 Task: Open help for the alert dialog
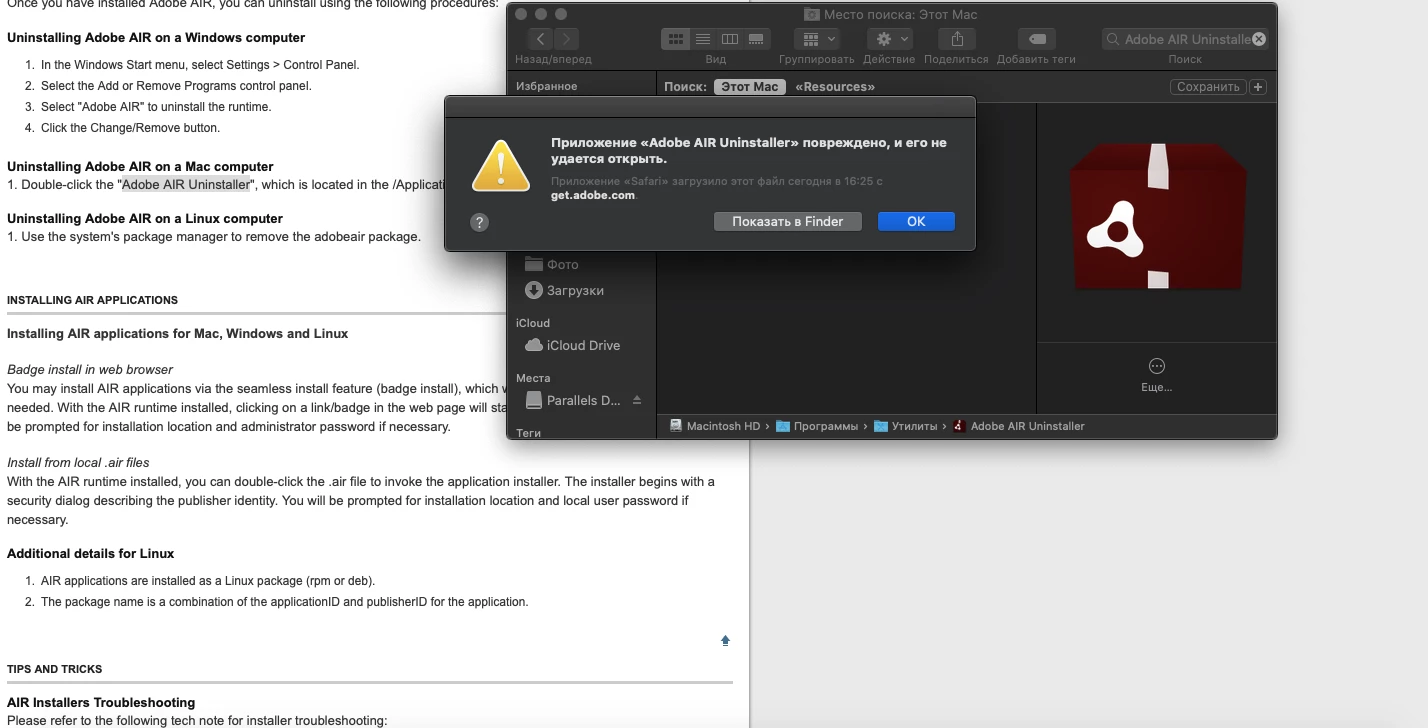pos(479,222)
